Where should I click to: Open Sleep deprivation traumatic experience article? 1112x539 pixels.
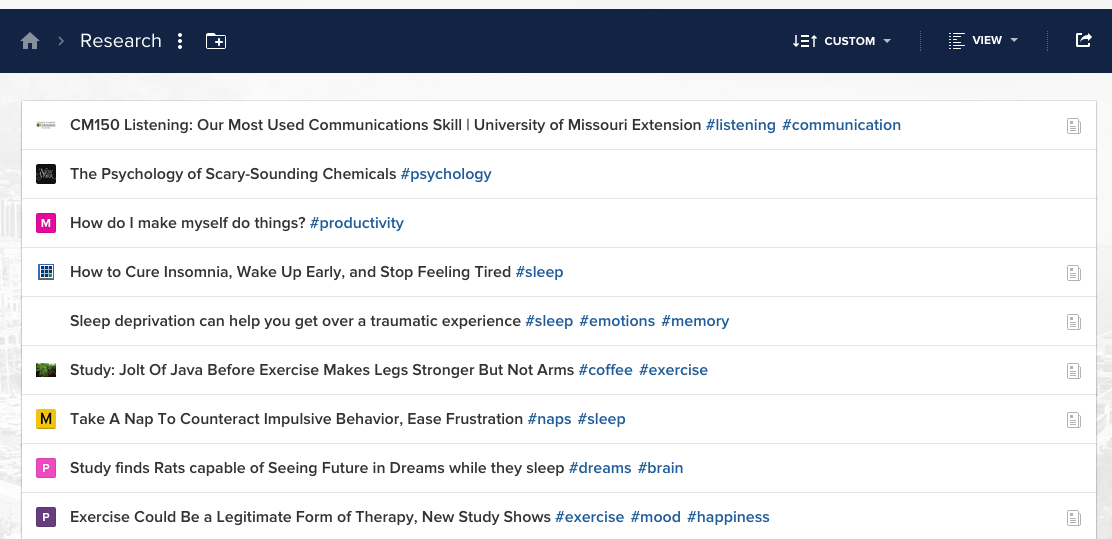point(296,321)
